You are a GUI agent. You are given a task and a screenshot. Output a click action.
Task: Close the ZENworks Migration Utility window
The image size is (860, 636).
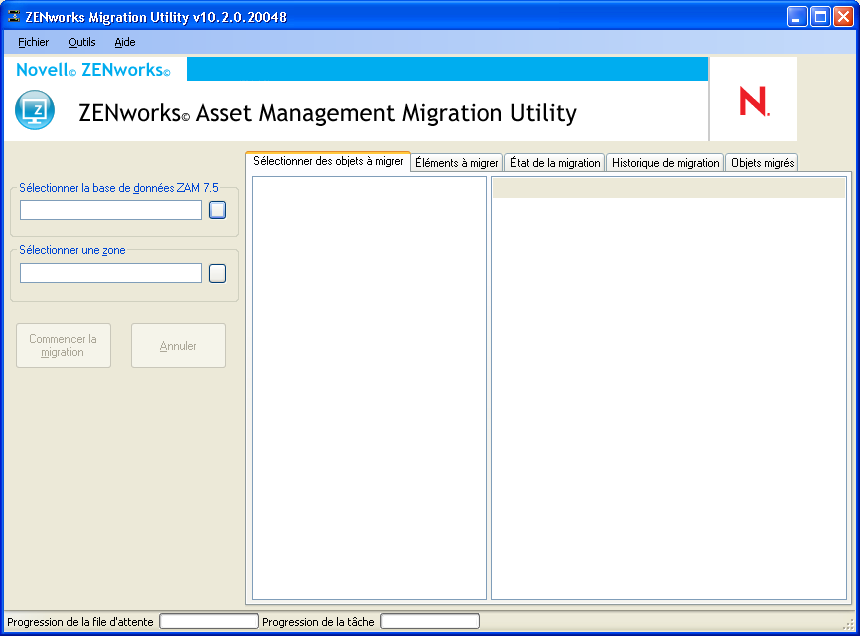point(843,17)
